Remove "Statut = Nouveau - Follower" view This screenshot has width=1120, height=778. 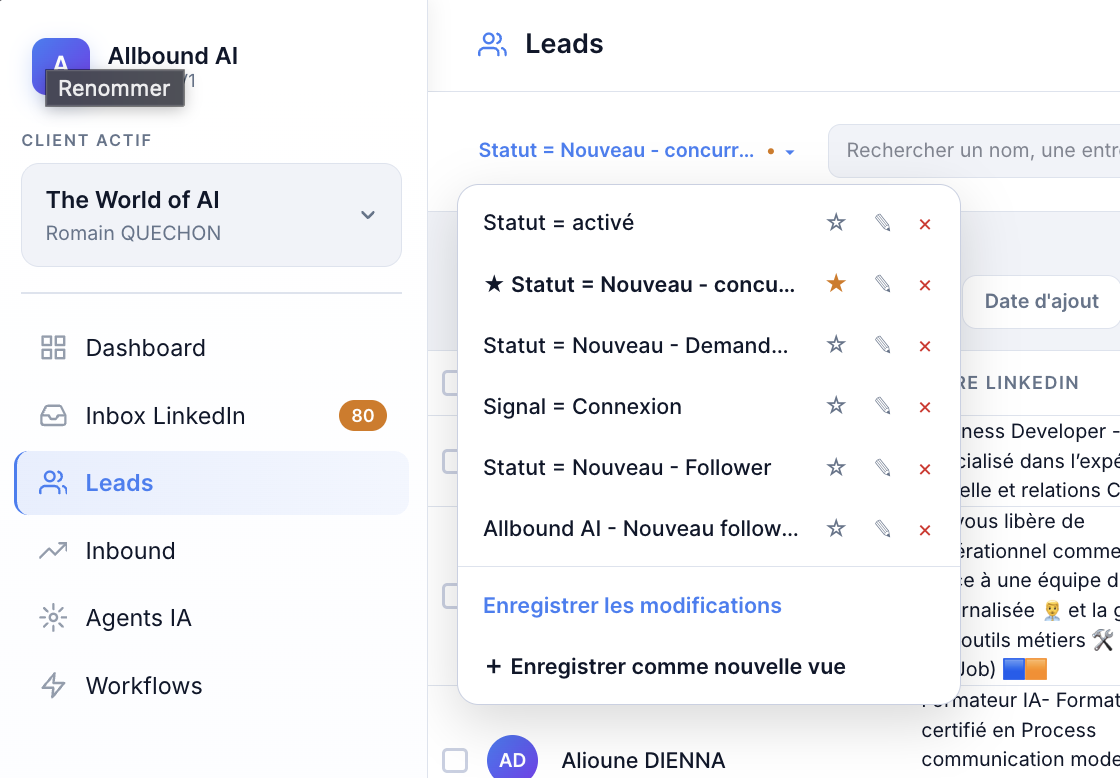[925, 469]
